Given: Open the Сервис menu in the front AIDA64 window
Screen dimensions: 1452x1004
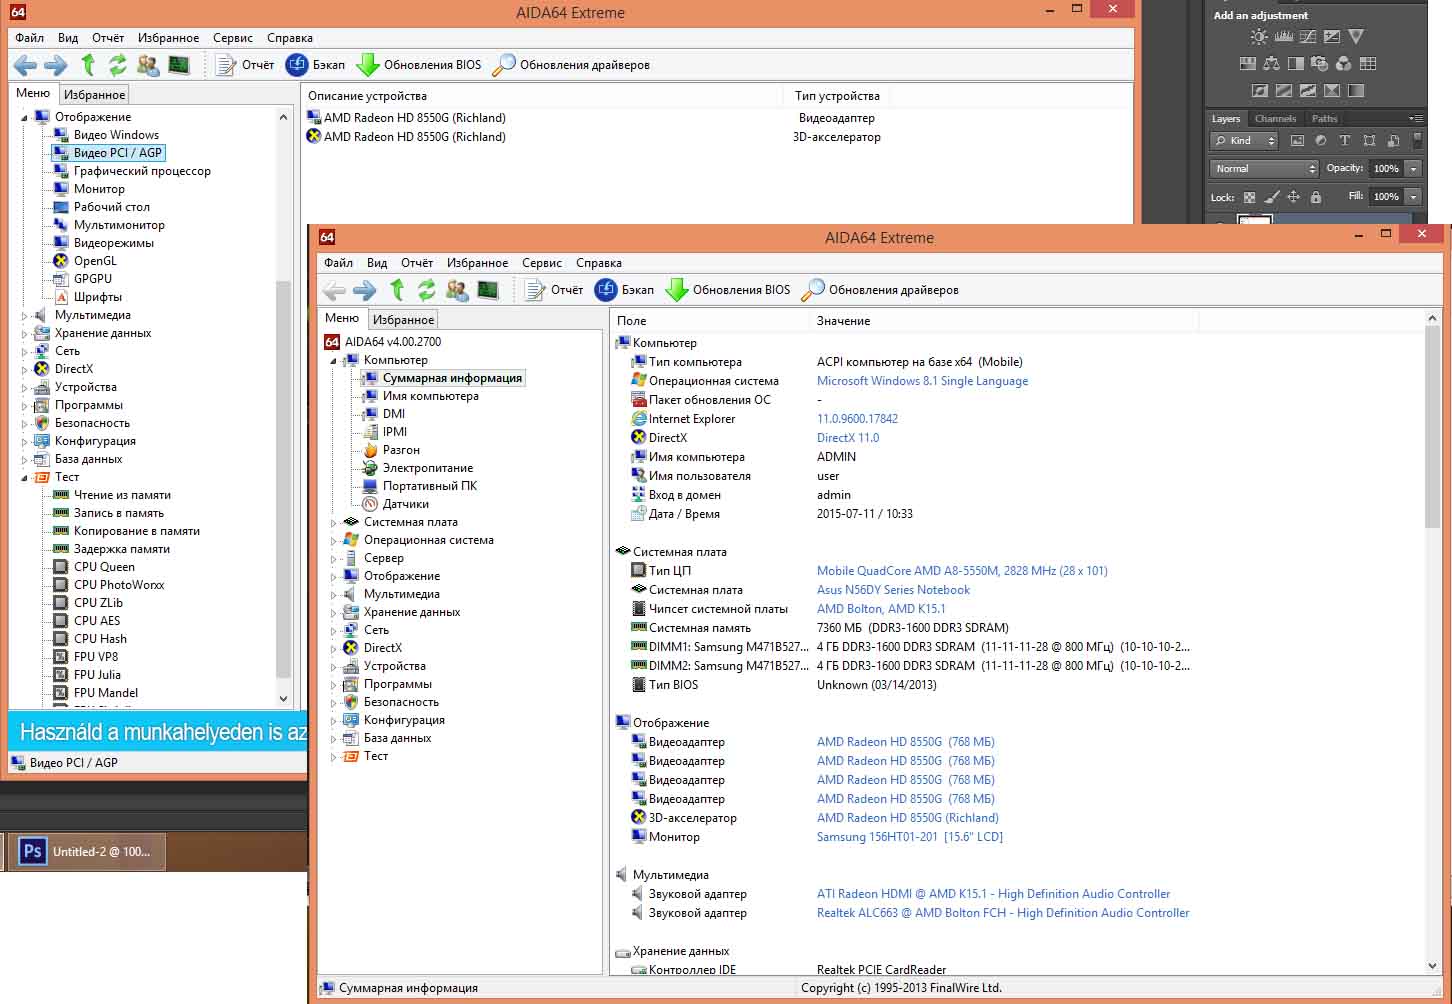Looking at the screenshot, I should (541, 263).
